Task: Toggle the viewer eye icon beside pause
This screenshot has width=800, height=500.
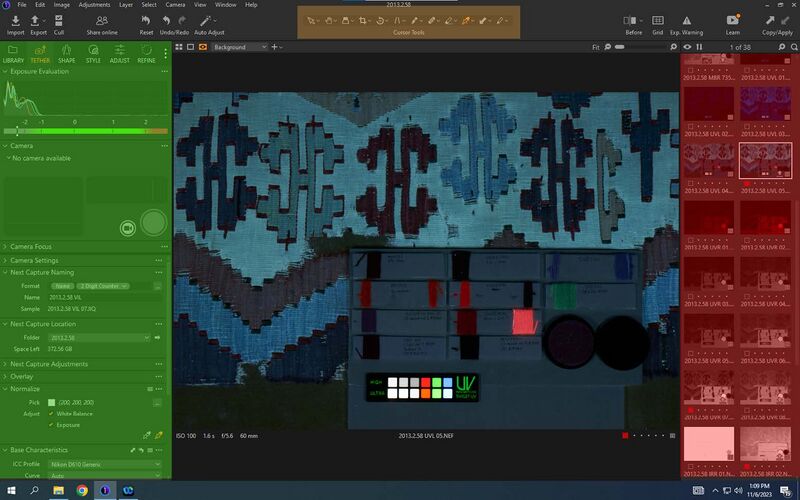Action: (x=687, y=47)
